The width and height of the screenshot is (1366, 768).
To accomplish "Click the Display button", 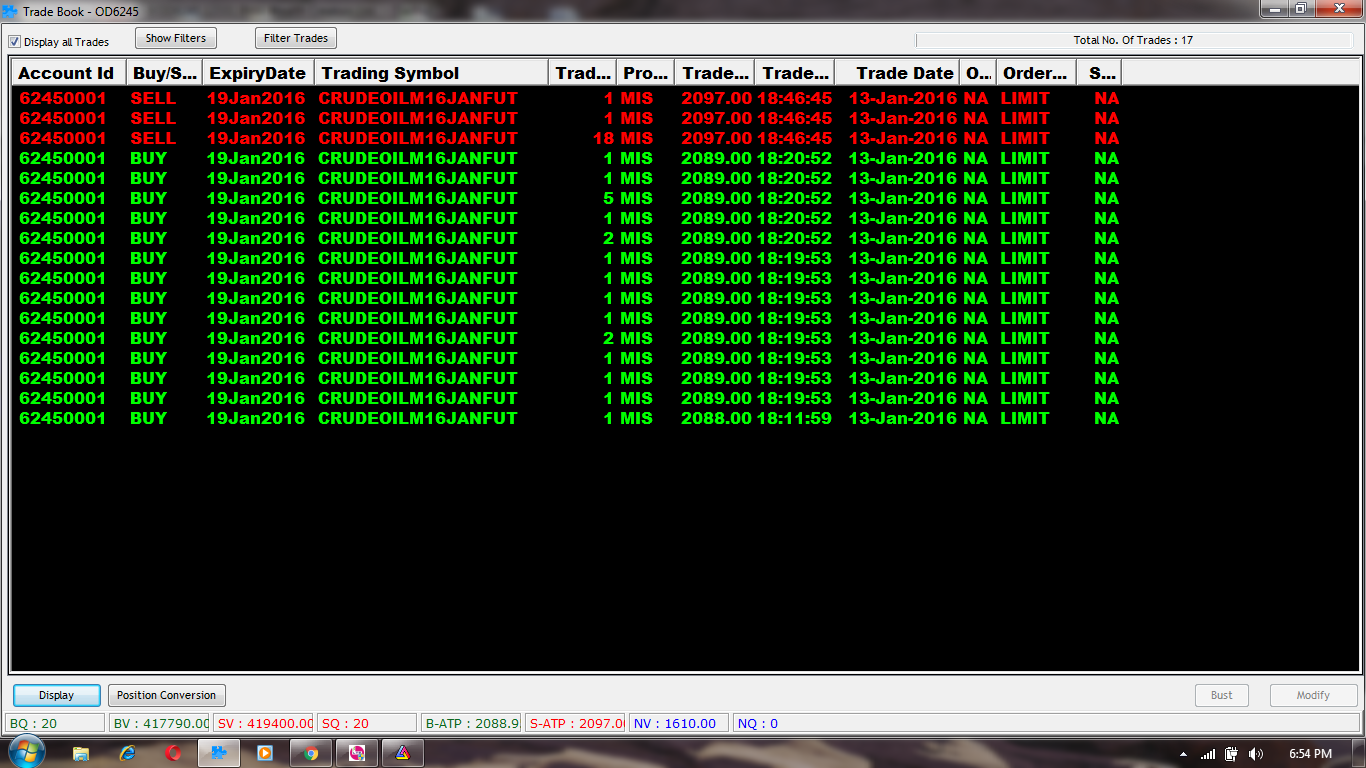I will (x=57, y=695).
